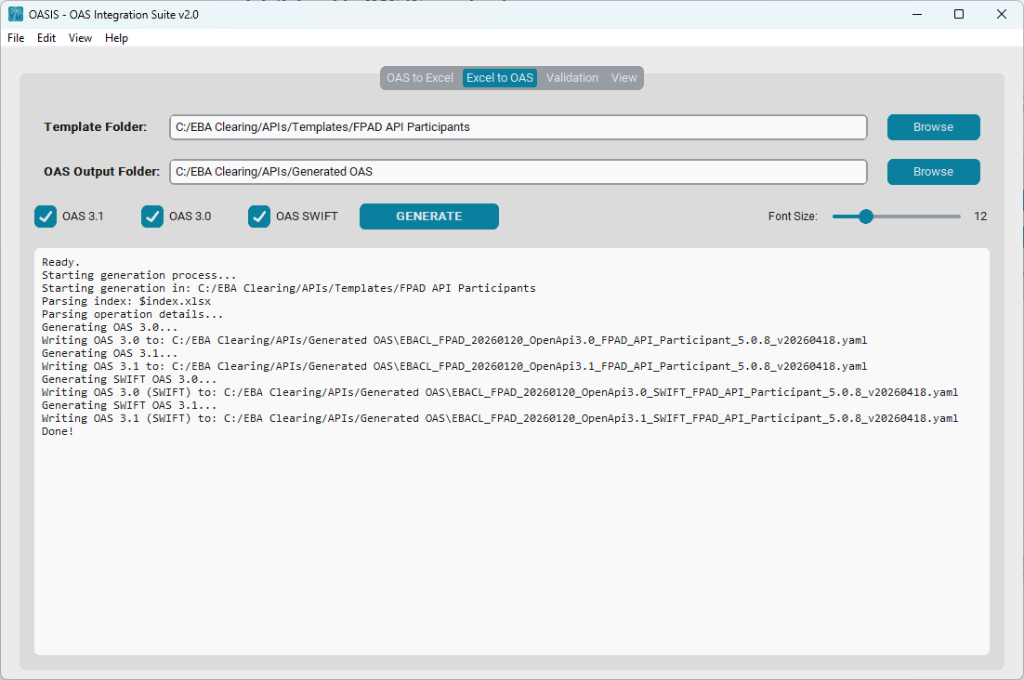Open the File menu
1024x680 pixels.
coord(15,38)
